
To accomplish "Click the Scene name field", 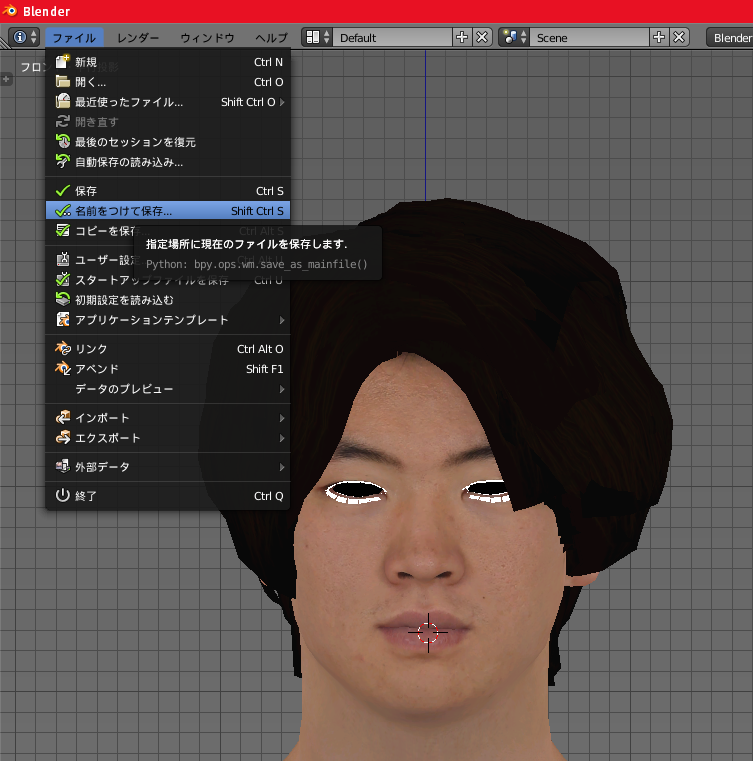I will click(590, 37).
